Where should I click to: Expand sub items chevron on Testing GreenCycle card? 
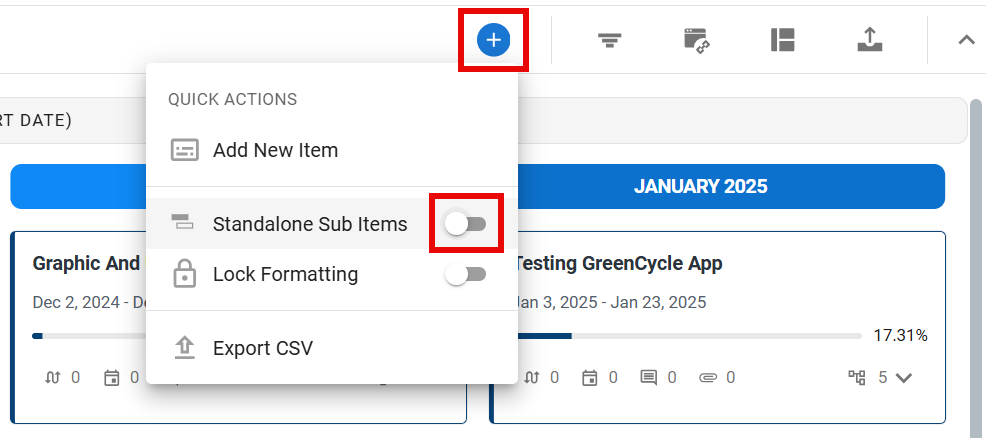(904, 378)
